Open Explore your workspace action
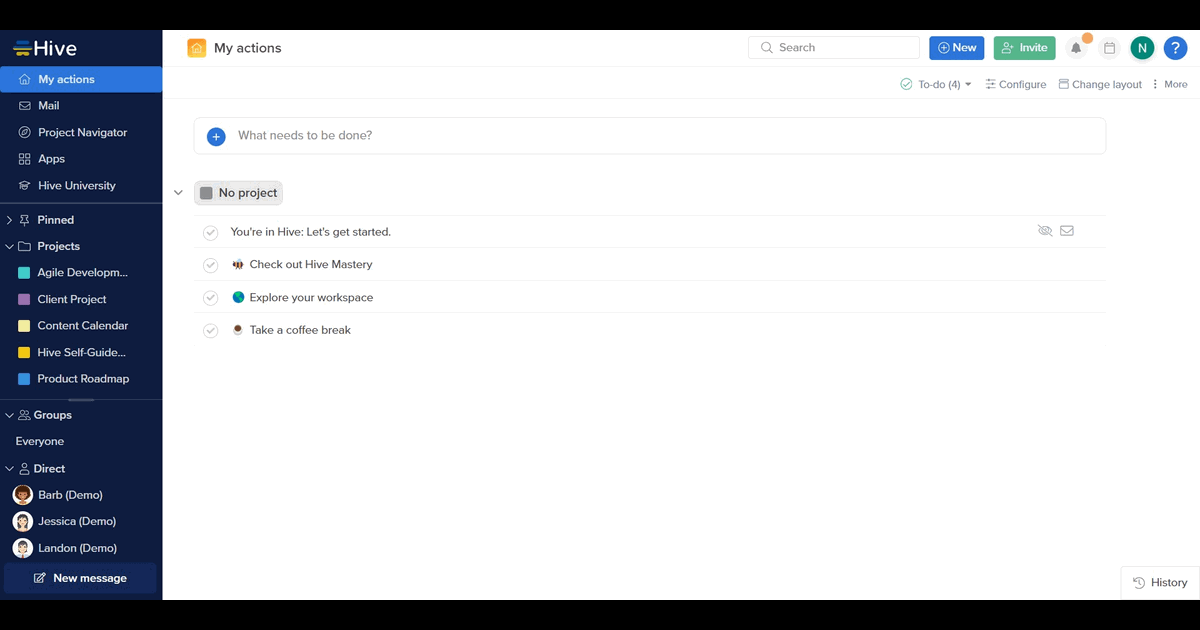The height and width of the screenshot is (630, 1200). point(311,298)
